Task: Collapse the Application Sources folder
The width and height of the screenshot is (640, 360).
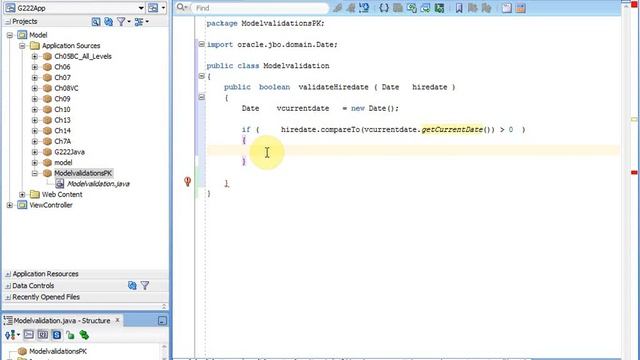Action: (22, 46)
